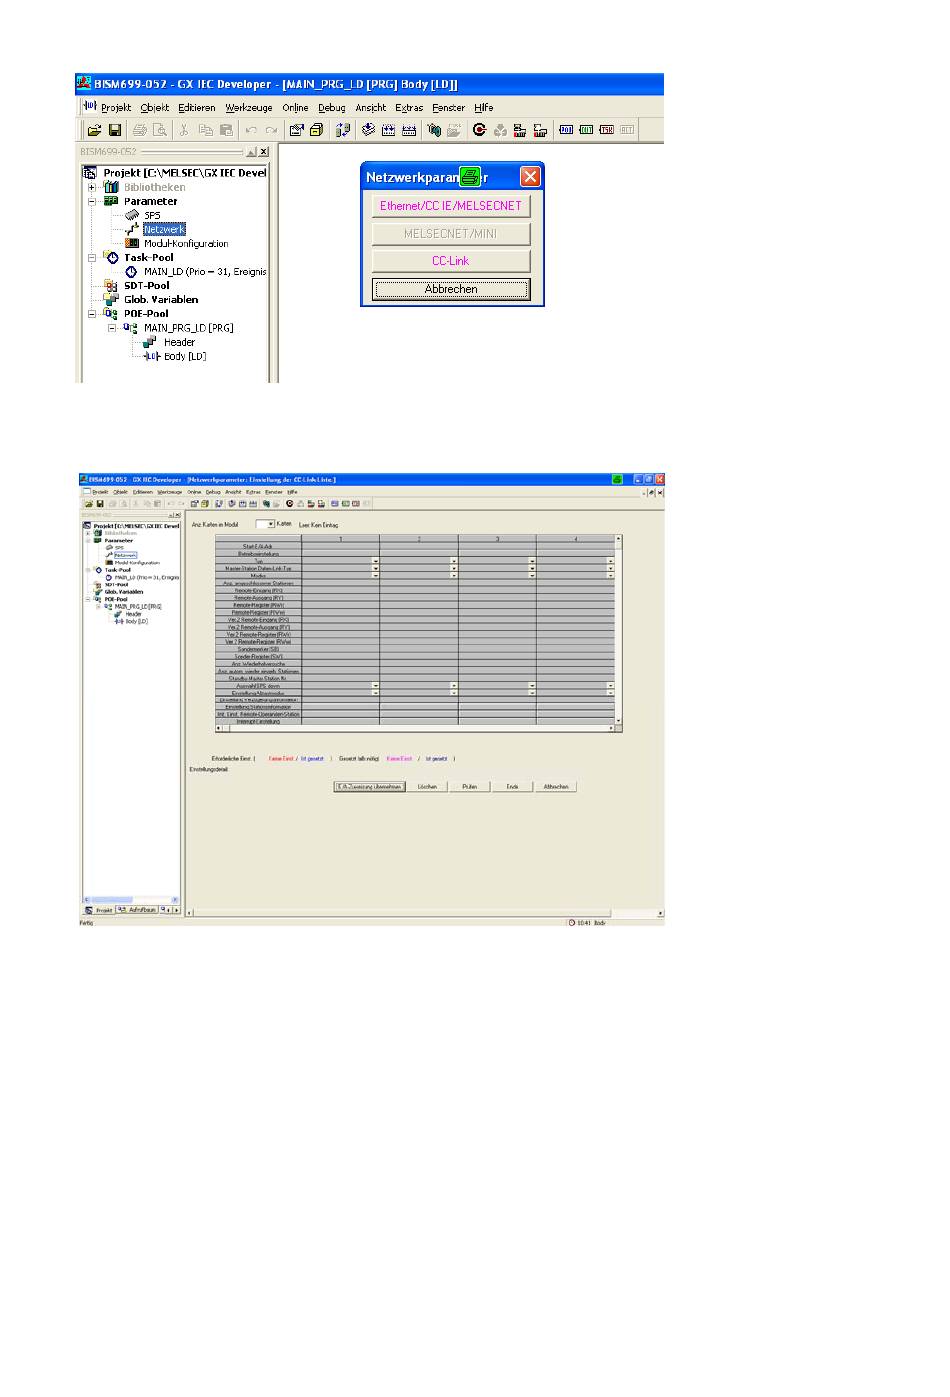Open the Fenster menu in MAIN_PRG_LD window
Viewport: 950px width, 1397px height.
pos(449,107)
